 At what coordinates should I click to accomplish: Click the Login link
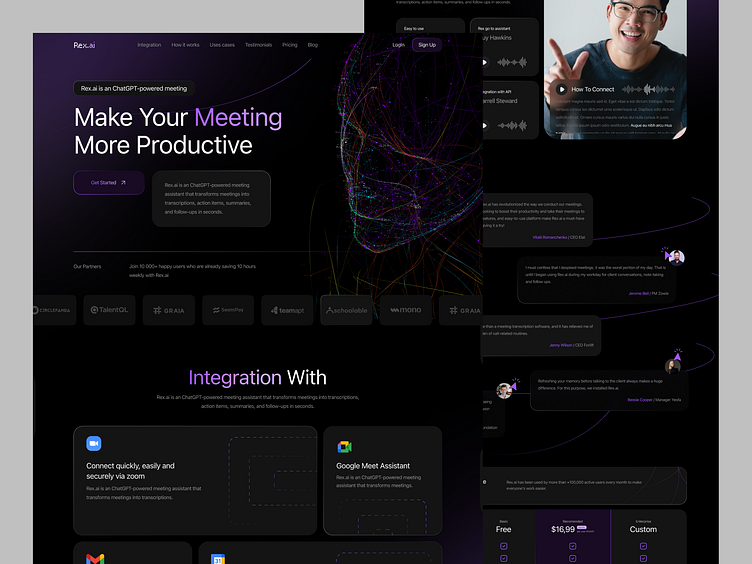399,45
